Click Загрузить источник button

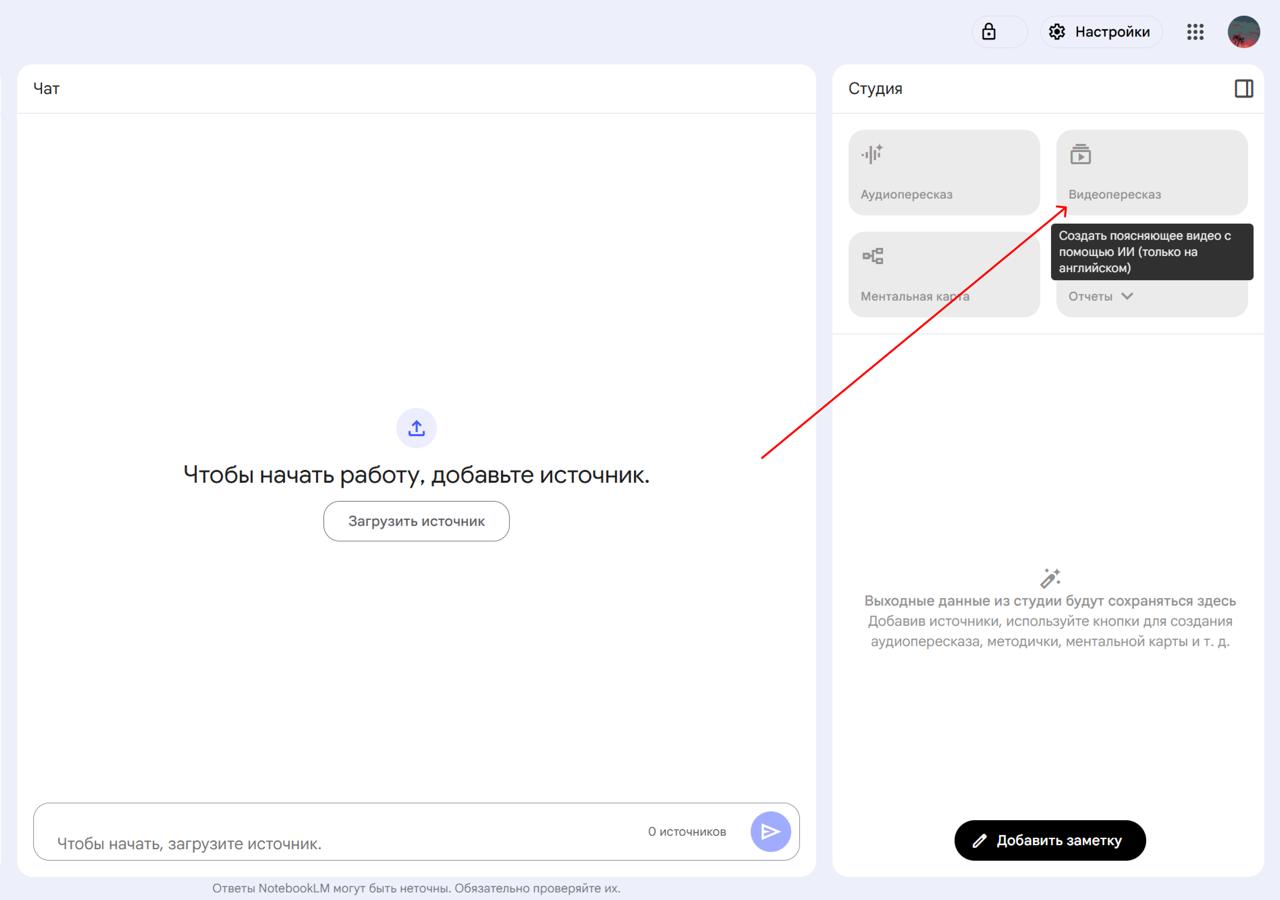tap(416, 521)
